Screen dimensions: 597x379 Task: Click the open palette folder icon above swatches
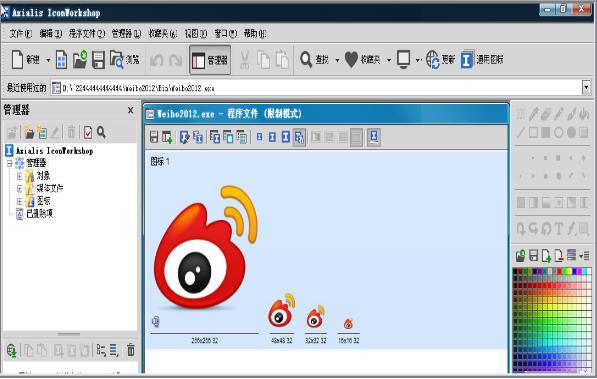[520, 256]
